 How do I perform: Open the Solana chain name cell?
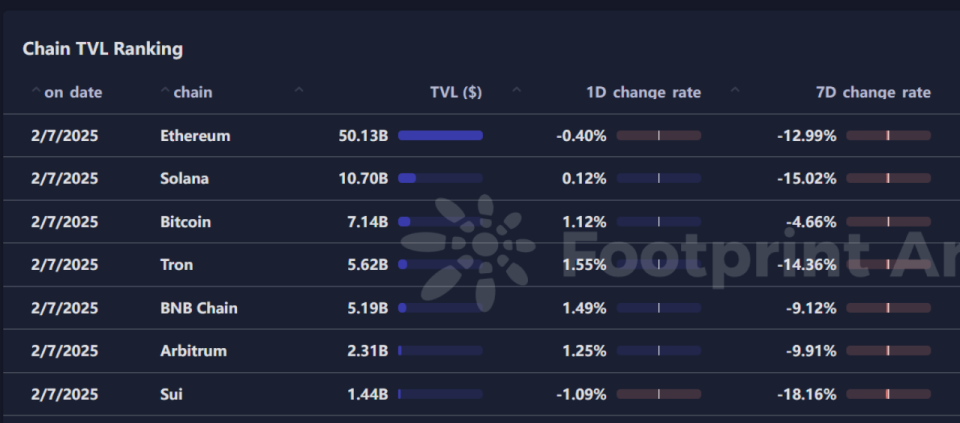(185, 178)
